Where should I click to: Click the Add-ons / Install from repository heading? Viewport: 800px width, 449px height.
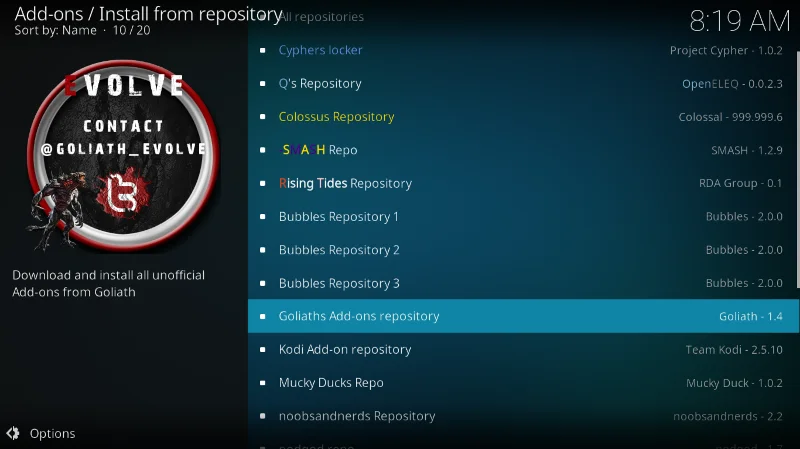pyautogui.click(x=148, y=14)
